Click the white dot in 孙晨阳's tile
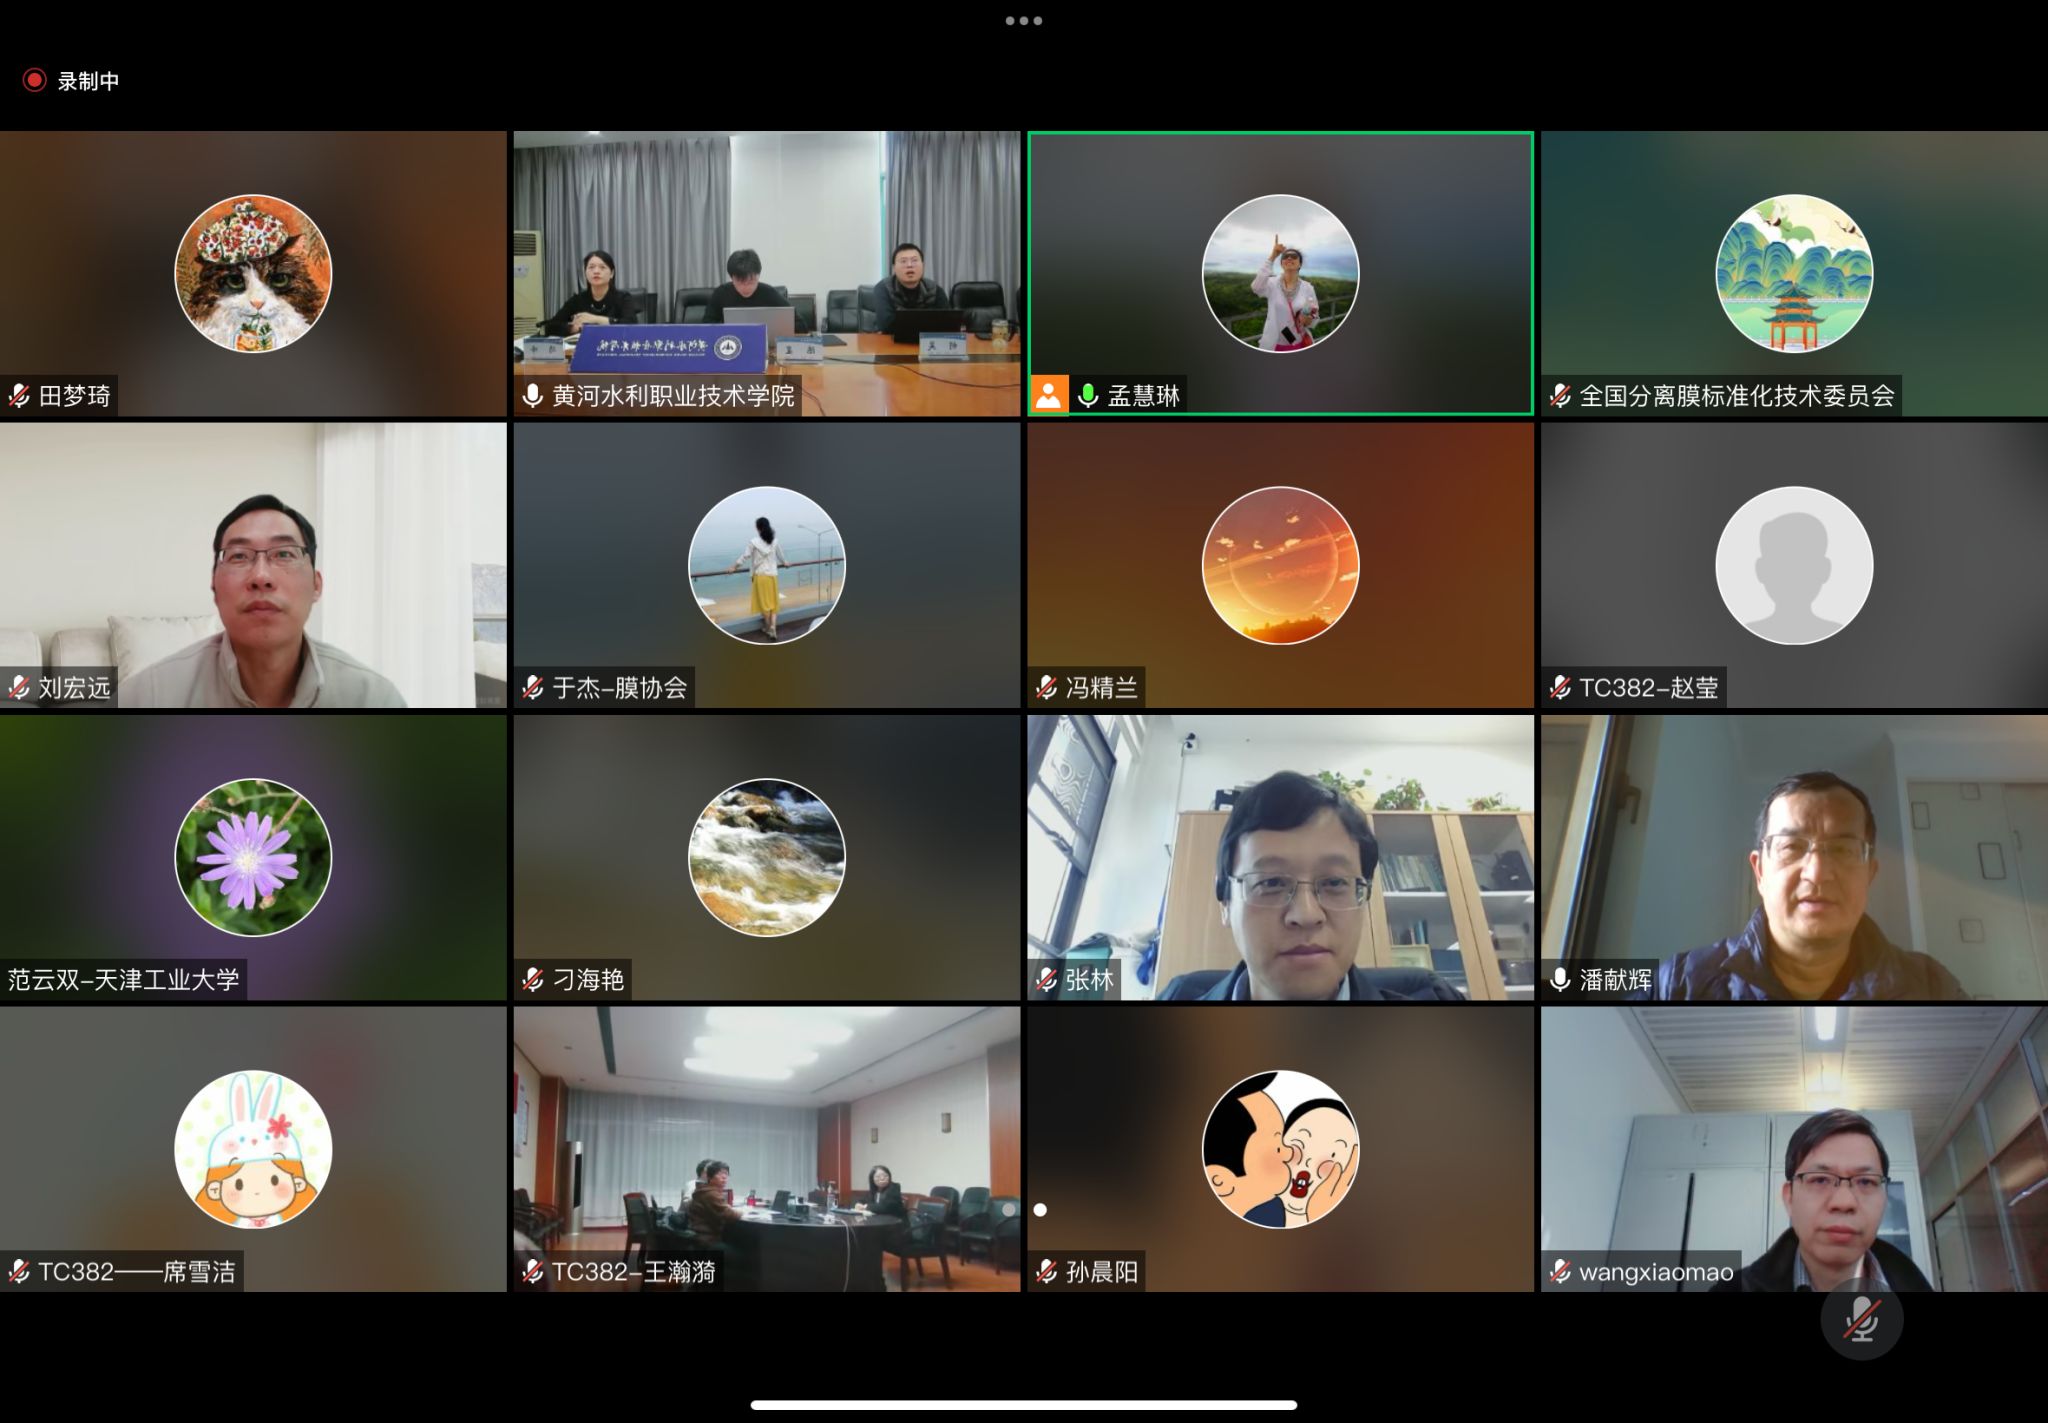2048x1423 pixels. (x=1040, y=1210)
